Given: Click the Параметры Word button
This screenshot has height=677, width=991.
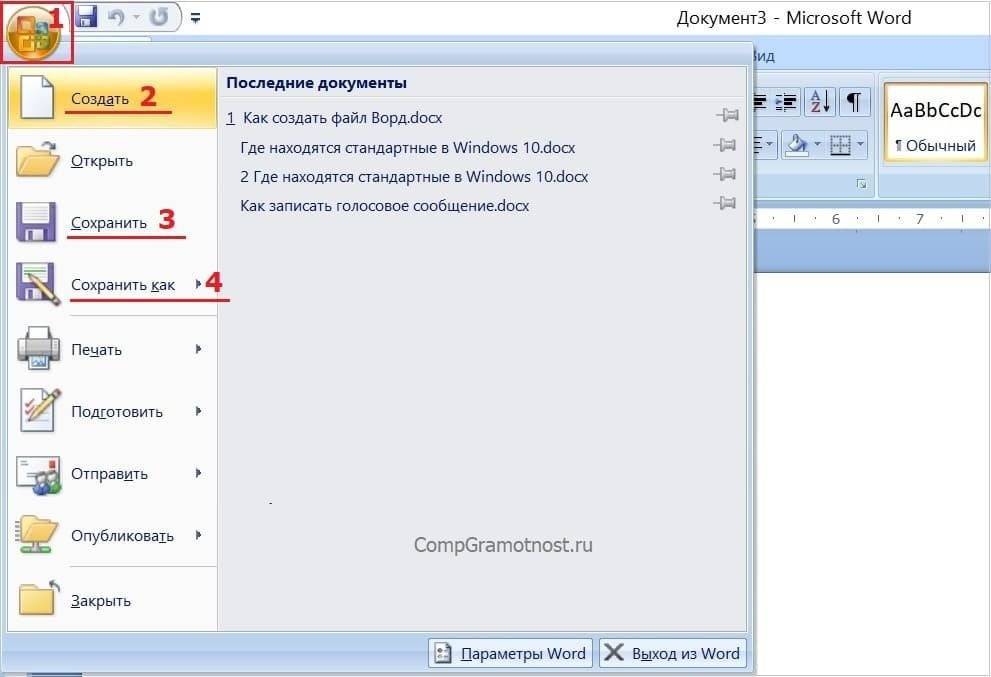Looking at the screenshot, I should coord(509,652).
